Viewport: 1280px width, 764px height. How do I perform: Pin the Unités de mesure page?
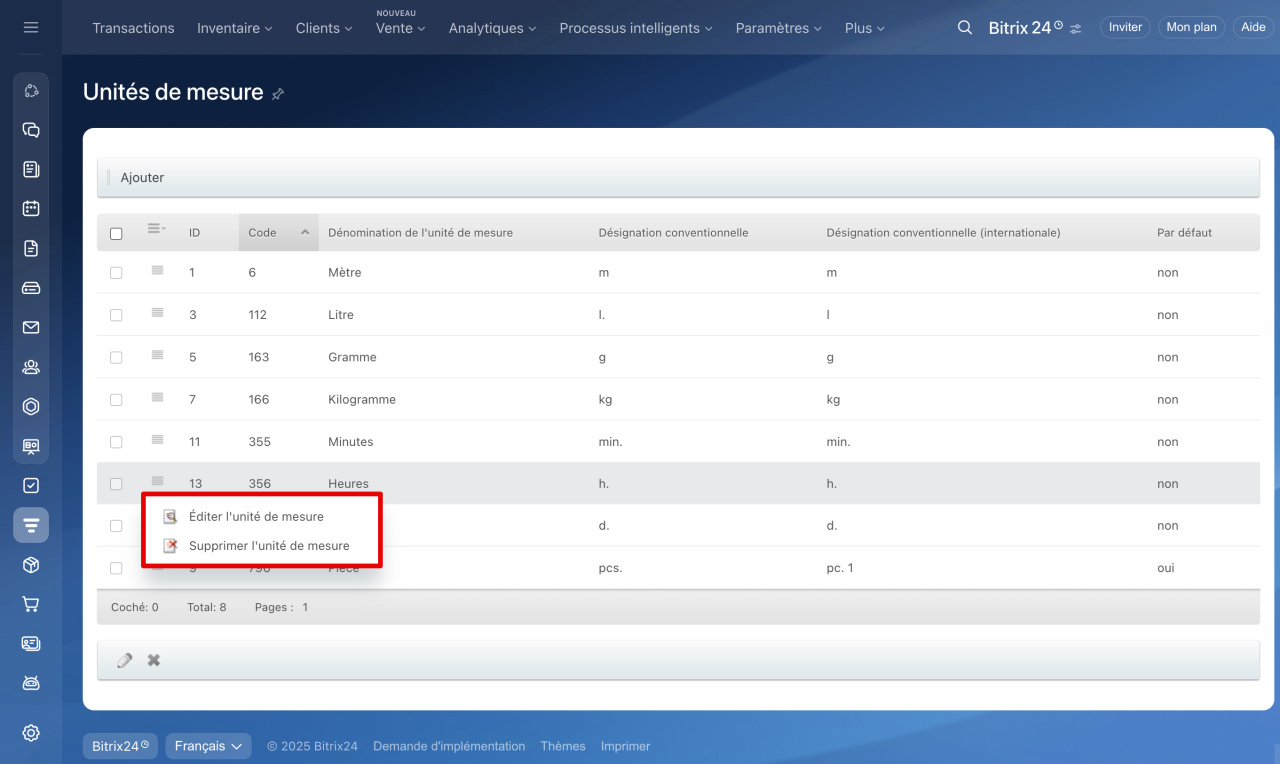tap(278, 94)
